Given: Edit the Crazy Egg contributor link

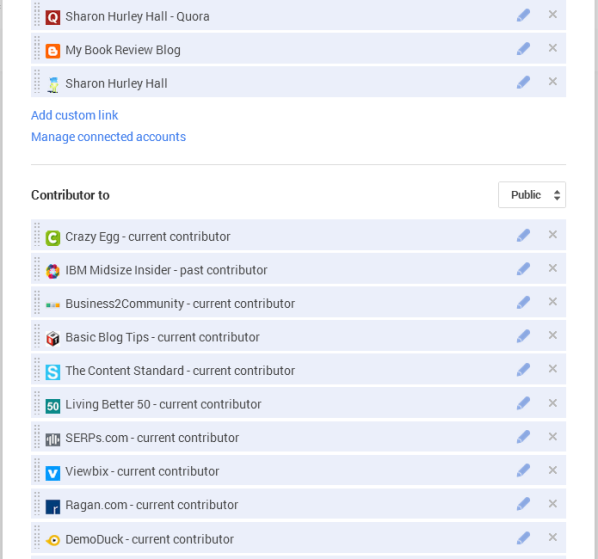Looking at the screenshot, I should tap(523, 235).
